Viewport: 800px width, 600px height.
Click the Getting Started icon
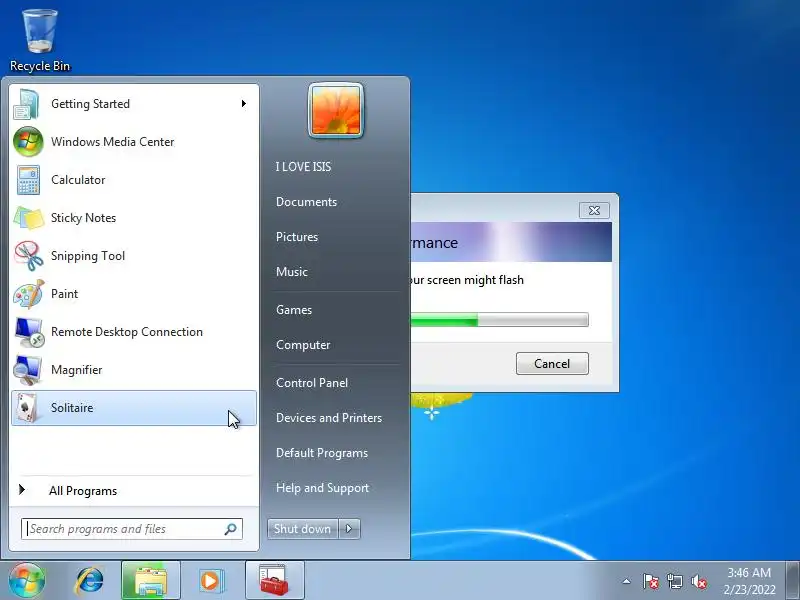pyautogui.click(x=27, y=104)
